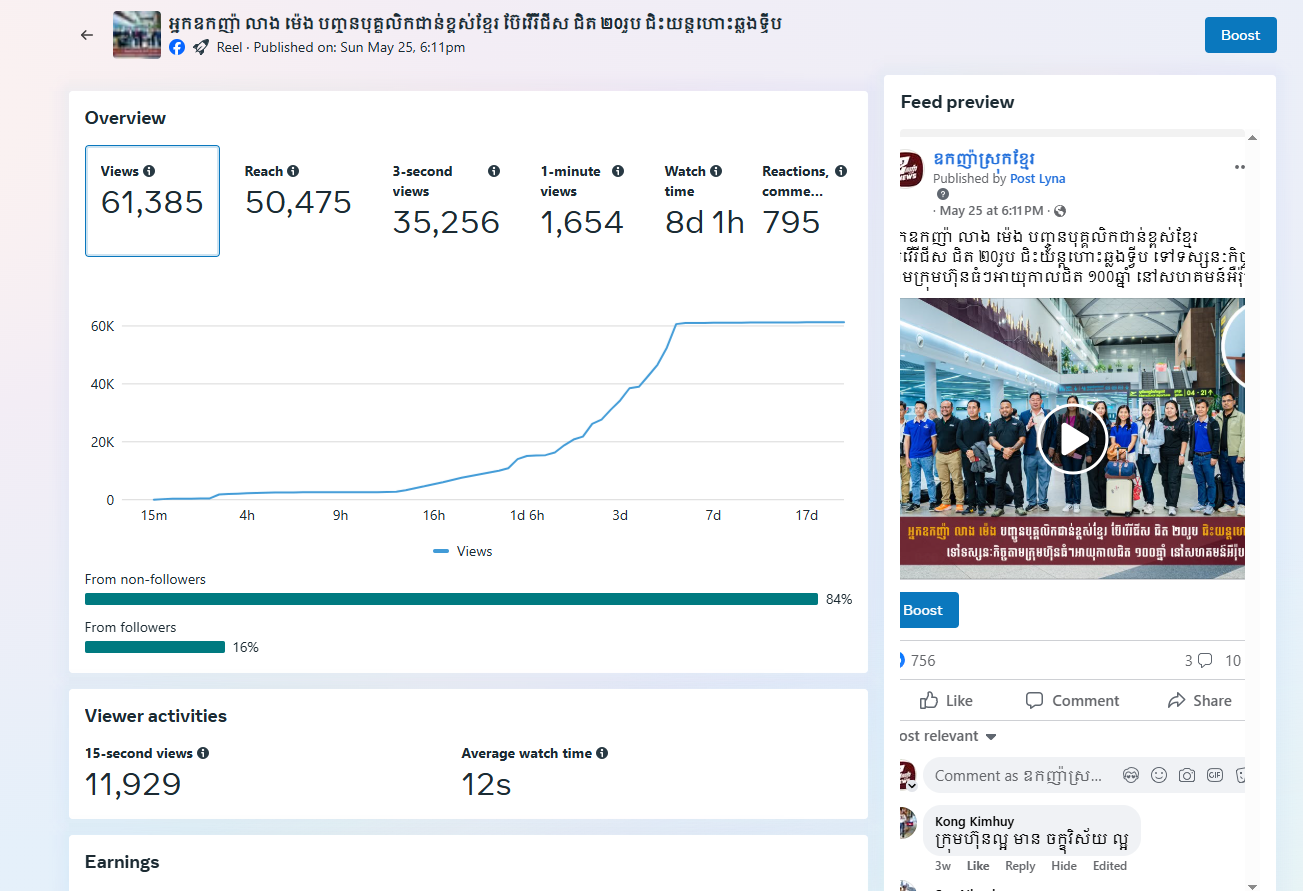Click the info icon beside Average watch time
1303x891 pixels.
coord(602,753)
